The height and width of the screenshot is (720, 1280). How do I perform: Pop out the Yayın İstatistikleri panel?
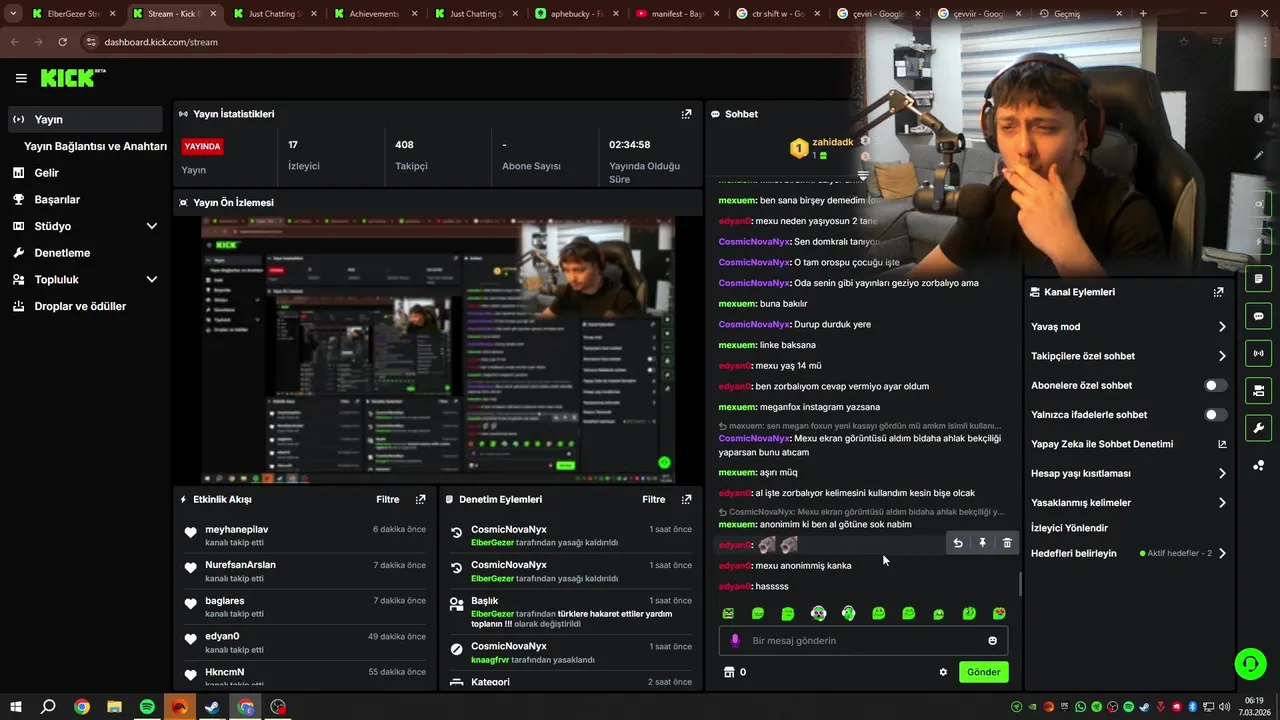686,114
